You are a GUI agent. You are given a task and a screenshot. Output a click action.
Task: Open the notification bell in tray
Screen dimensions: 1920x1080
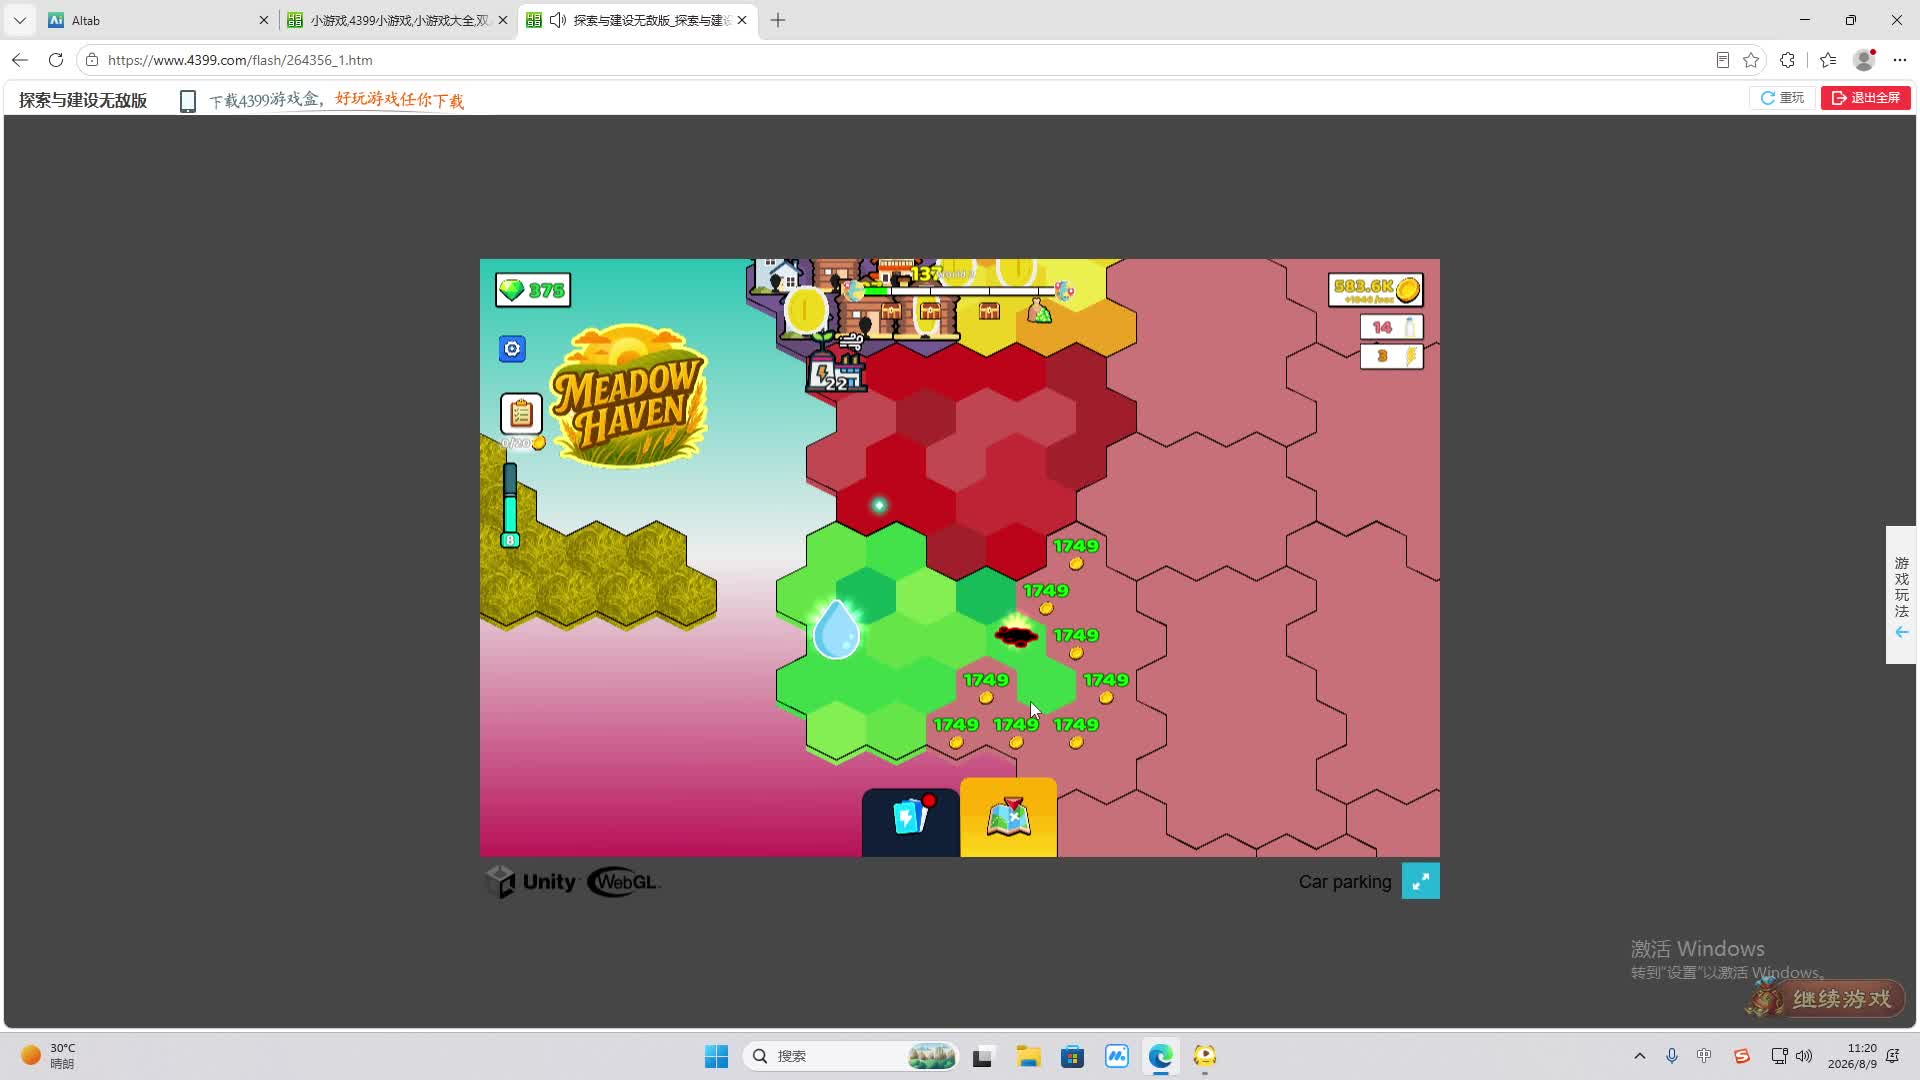click(x=1893, y=1056)
